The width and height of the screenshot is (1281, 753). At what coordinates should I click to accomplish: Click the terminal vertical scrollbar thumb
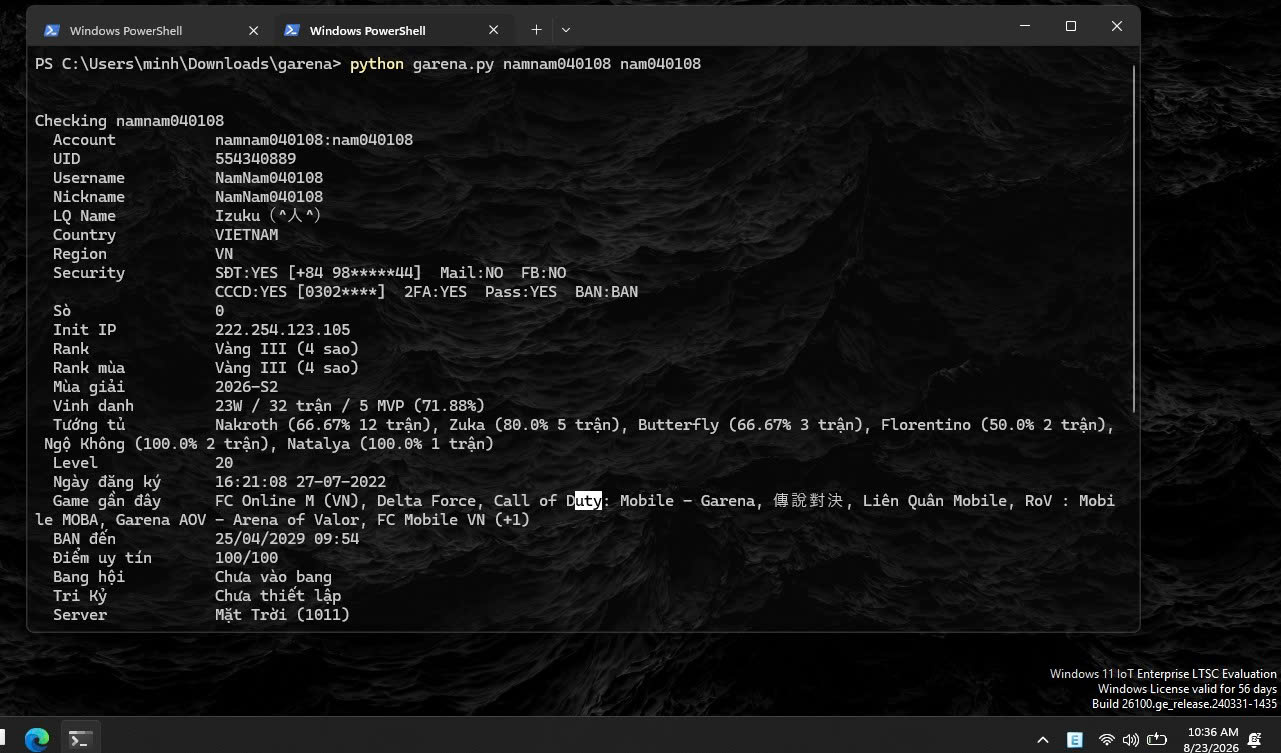(1134, 238)
